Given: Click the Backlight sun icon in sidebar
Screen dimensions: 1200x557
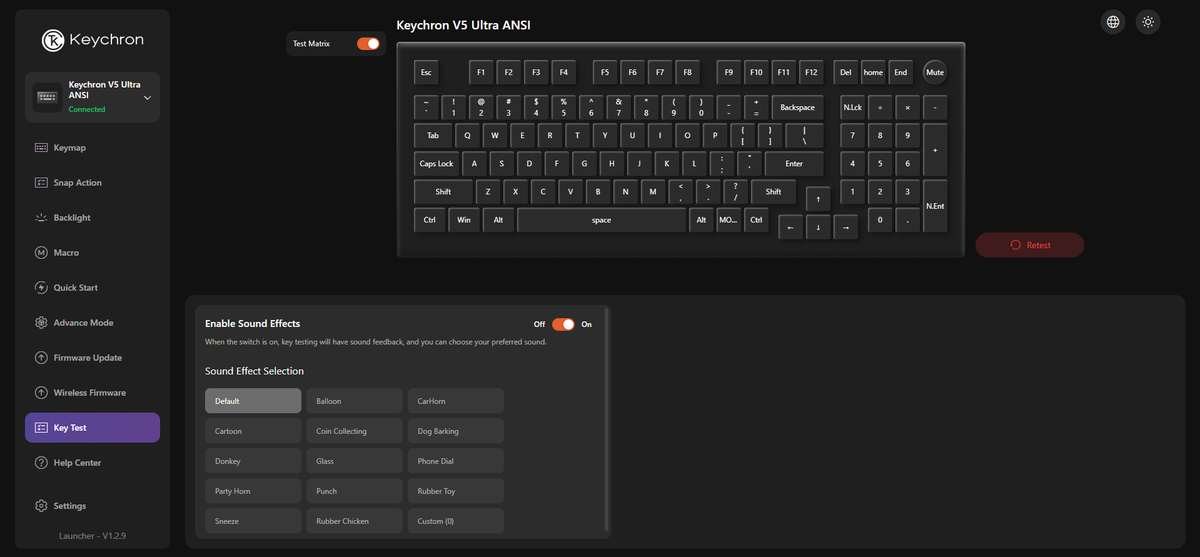Looking at the screenshot, I should pyautogui.click(x=41, y=218).
